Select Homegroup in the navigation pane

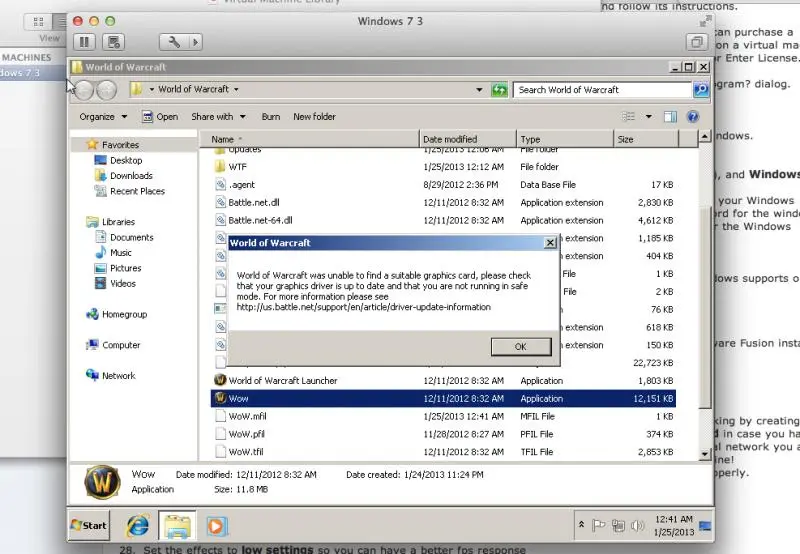[124, 314]
